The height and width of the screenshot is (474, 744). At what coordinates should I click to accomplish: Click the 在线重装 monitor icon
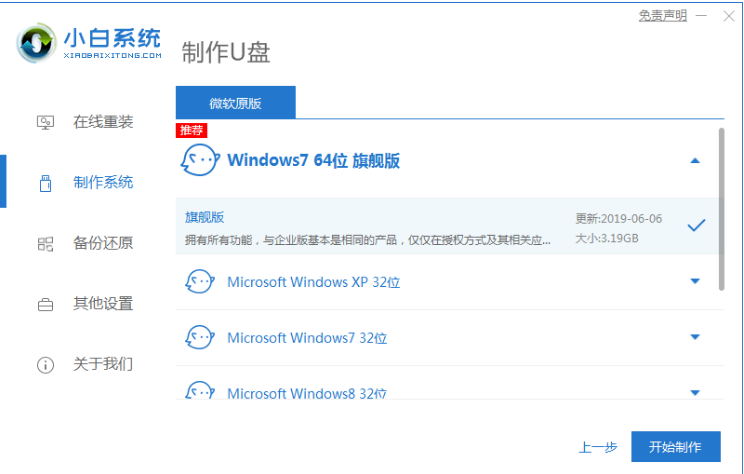click(x=45, y=123)
